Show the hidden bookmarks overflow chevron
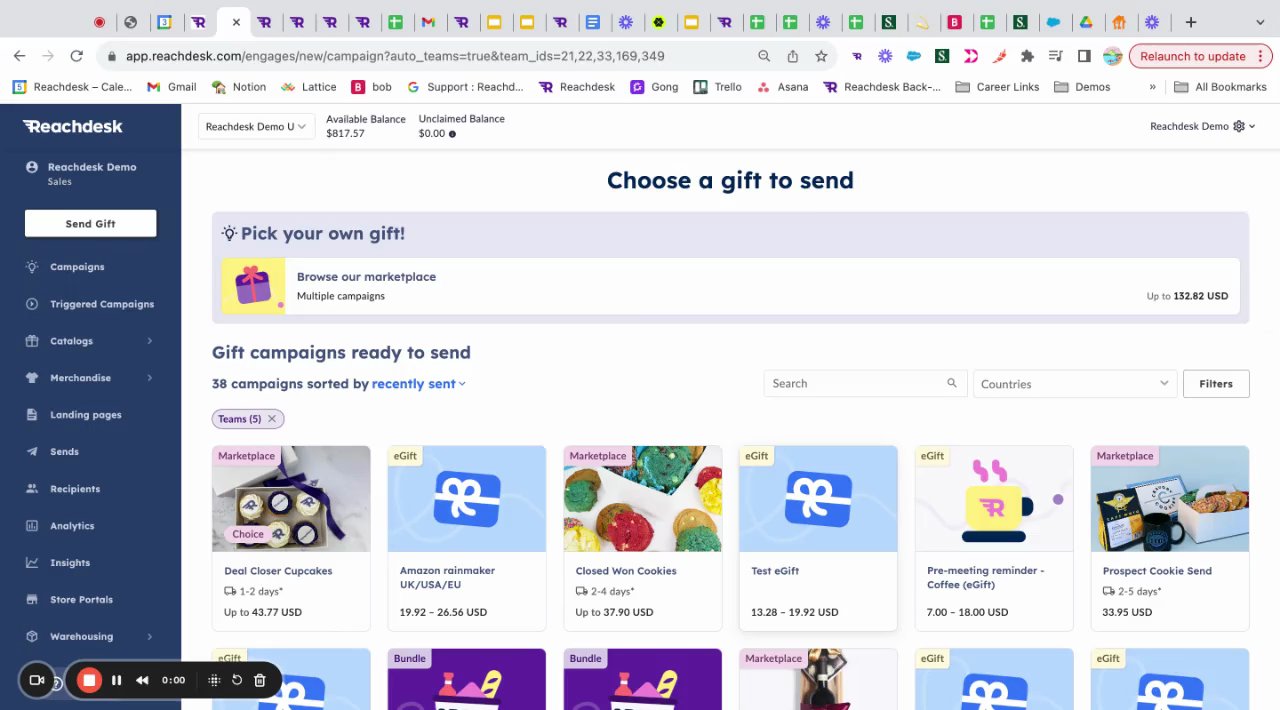Screen dimensions: 1280x710 pyautogui.click(x=1152, y=87)
